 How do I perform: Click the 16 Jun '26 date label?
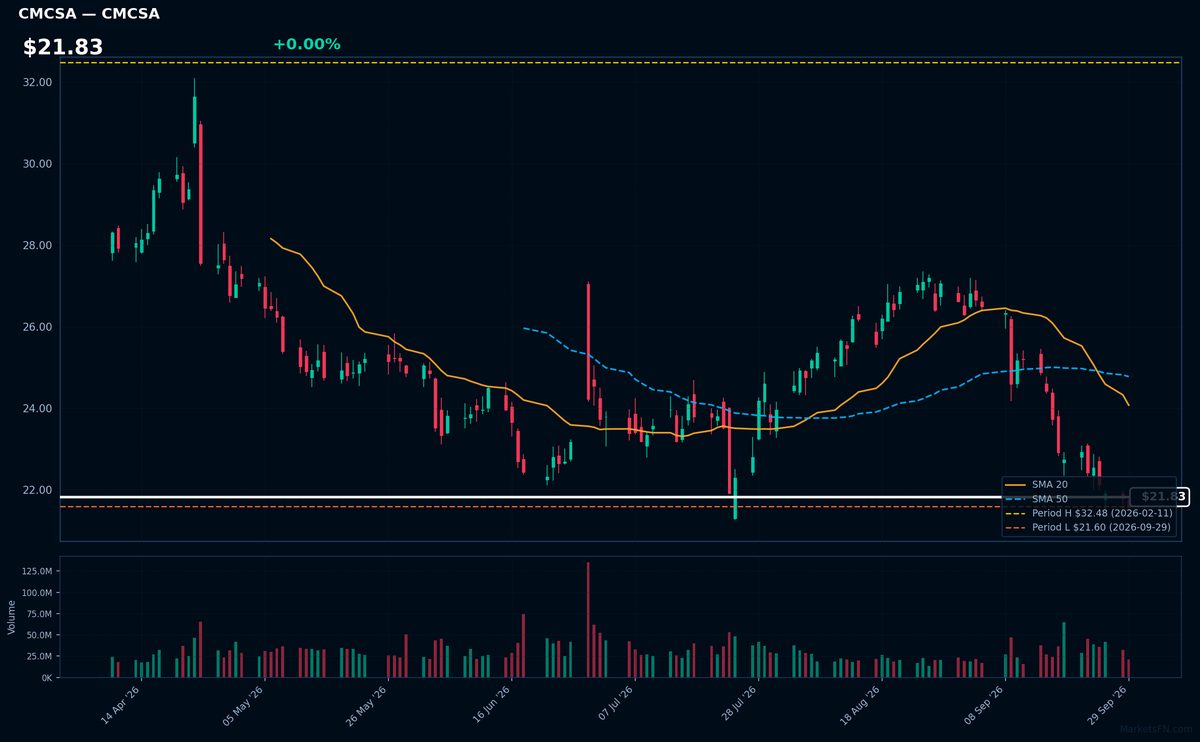click(x=490, y=705)
